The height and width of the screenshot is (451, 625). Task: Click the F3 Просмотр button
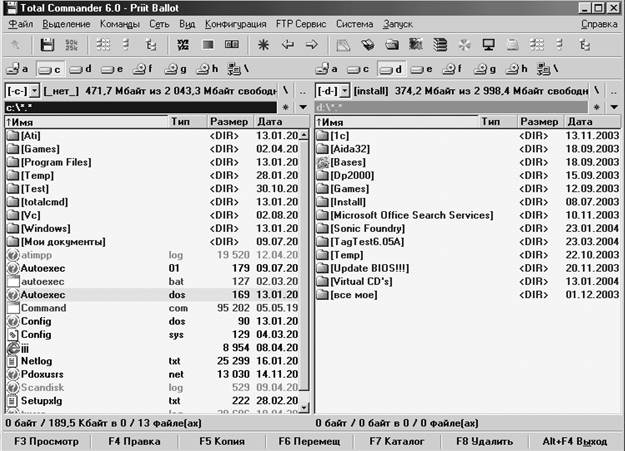click(46, 441)
